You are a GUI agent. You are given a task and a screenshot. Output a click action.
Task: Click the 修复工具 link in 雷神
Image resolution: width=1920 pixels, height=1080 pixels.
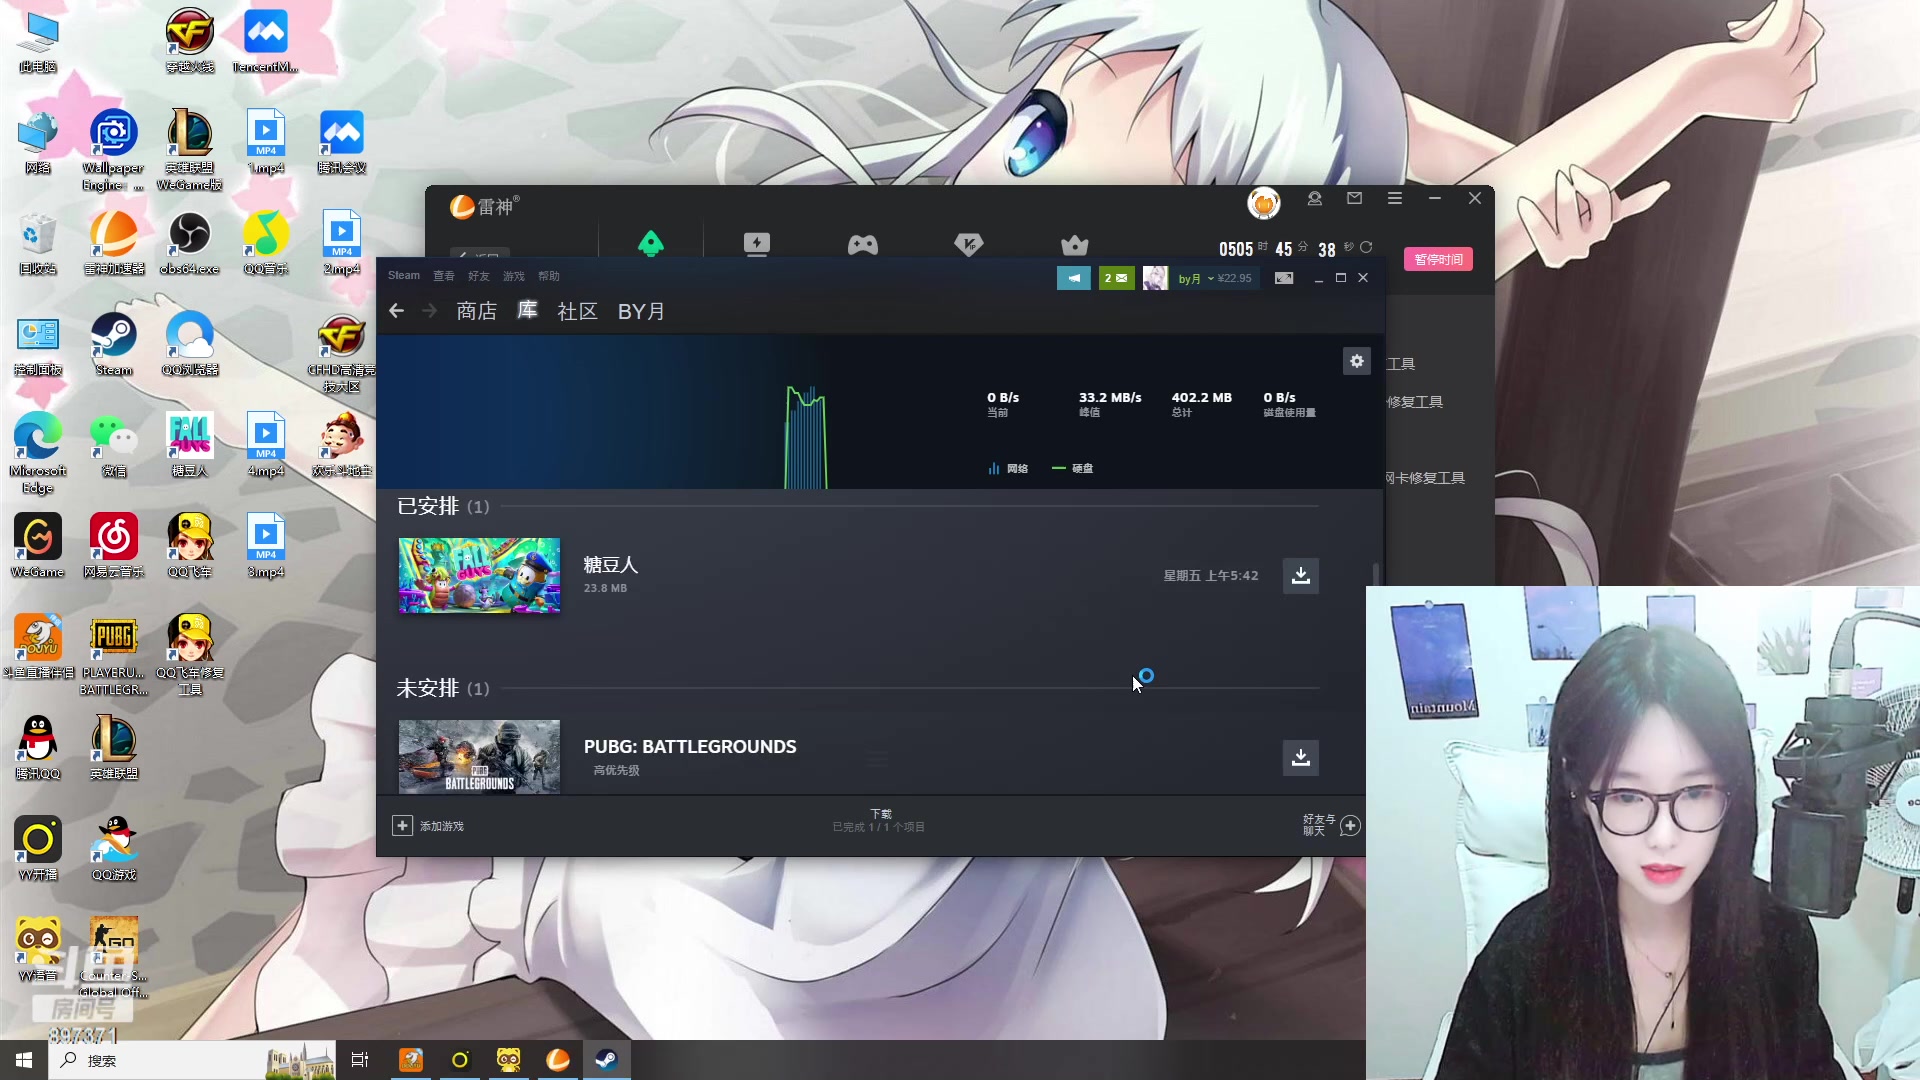[1415, 402]
